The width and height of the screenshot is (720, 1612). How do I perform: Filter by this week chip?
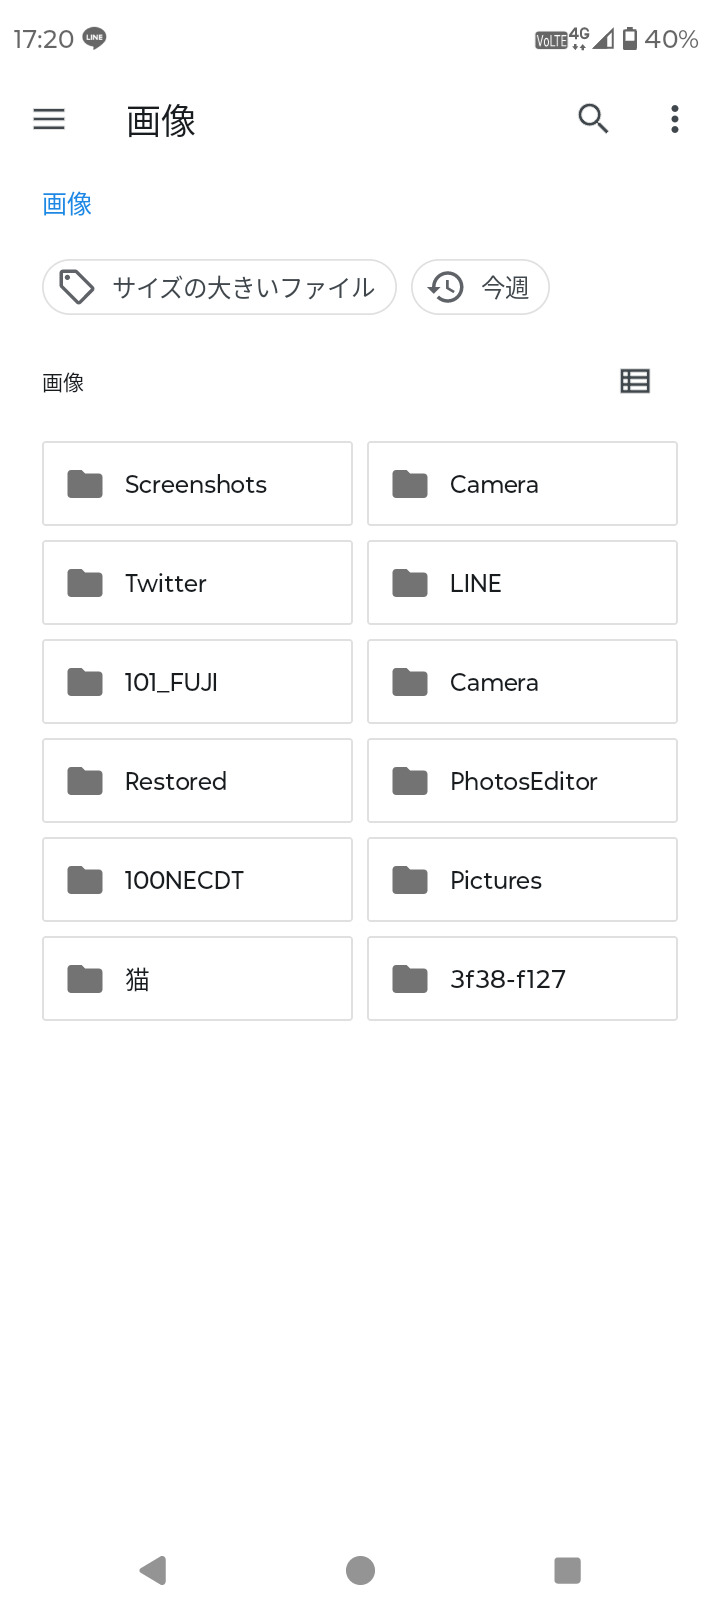tap(480, 288)
